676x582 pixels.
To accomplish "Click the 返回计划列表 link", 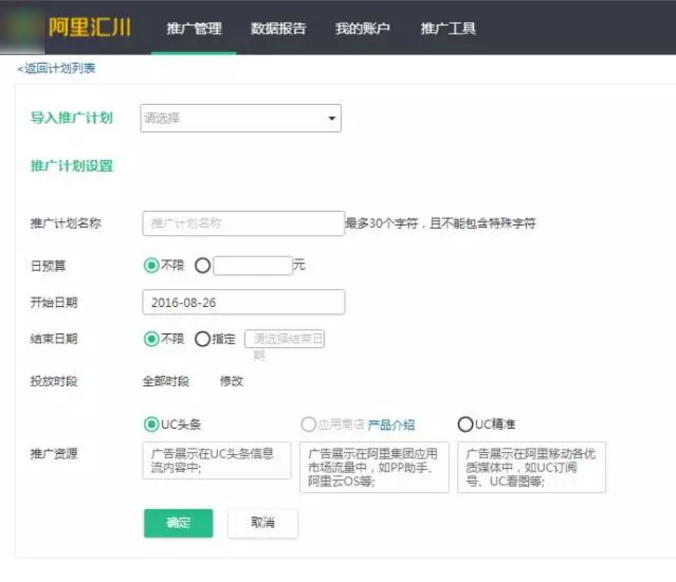I will tap(56, 68).
